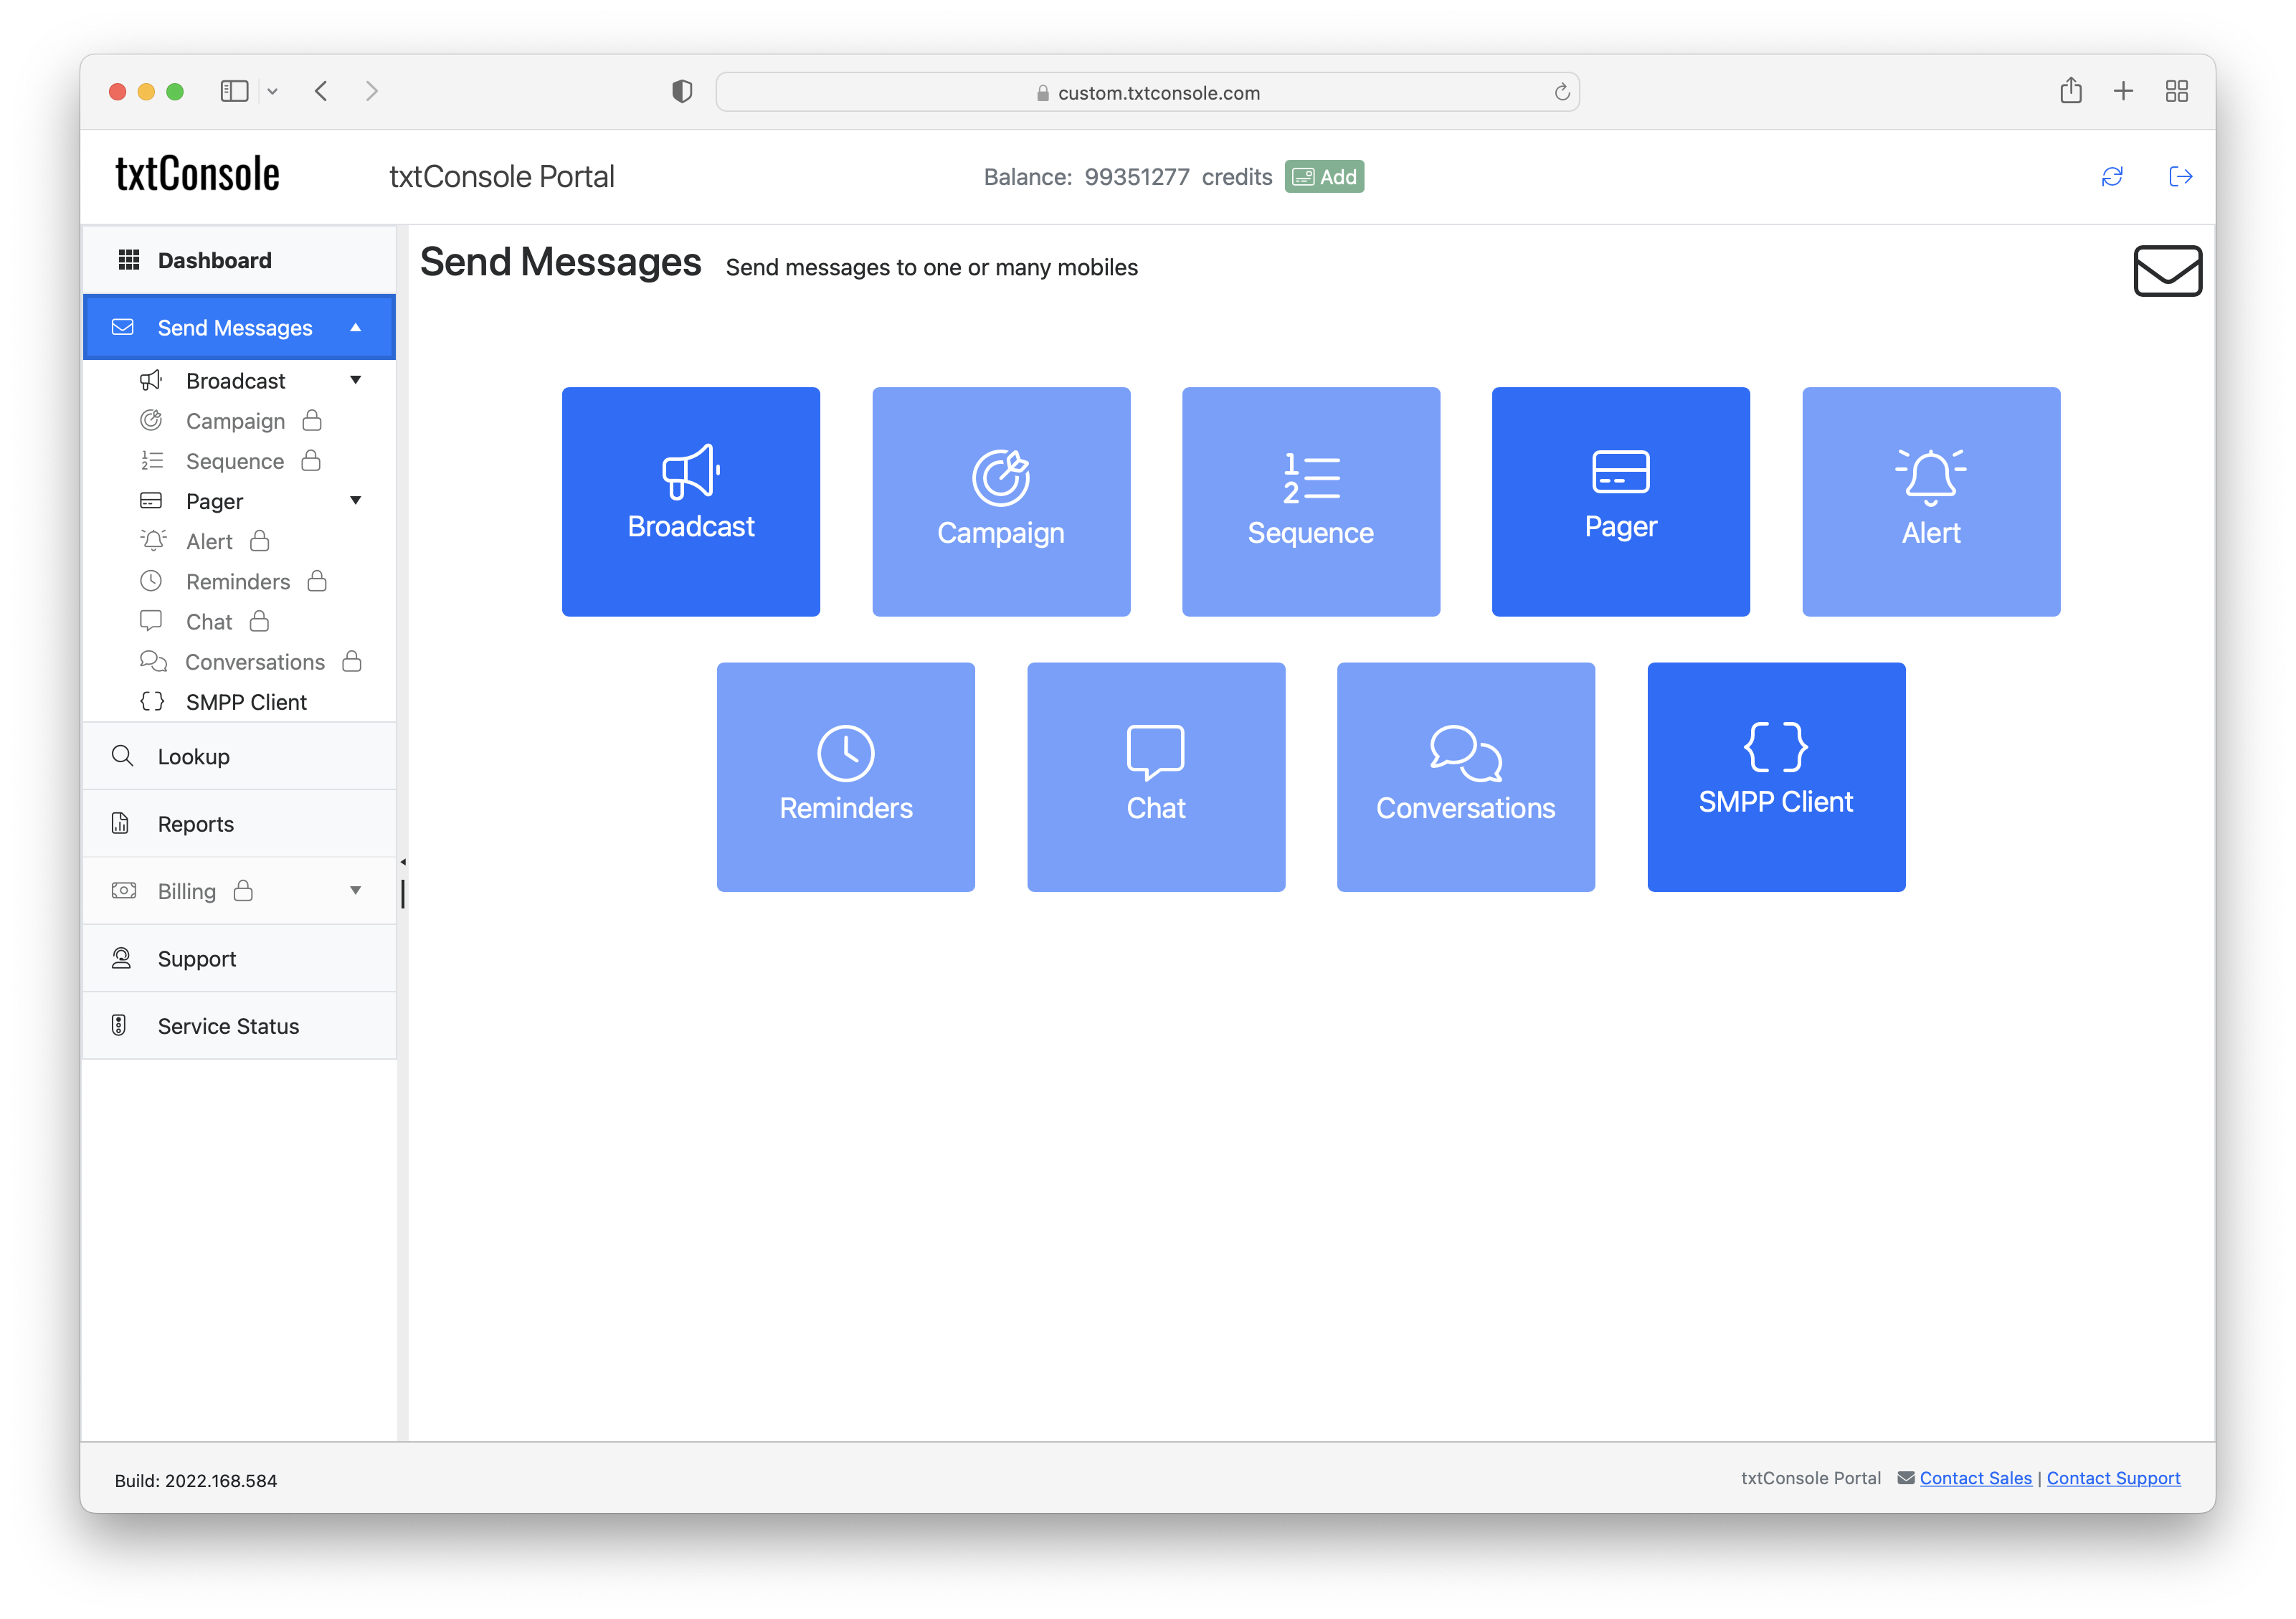2296x1619 pixels.
Task: Open the Contact Sales link
Action: (x=1975, y=1478)
